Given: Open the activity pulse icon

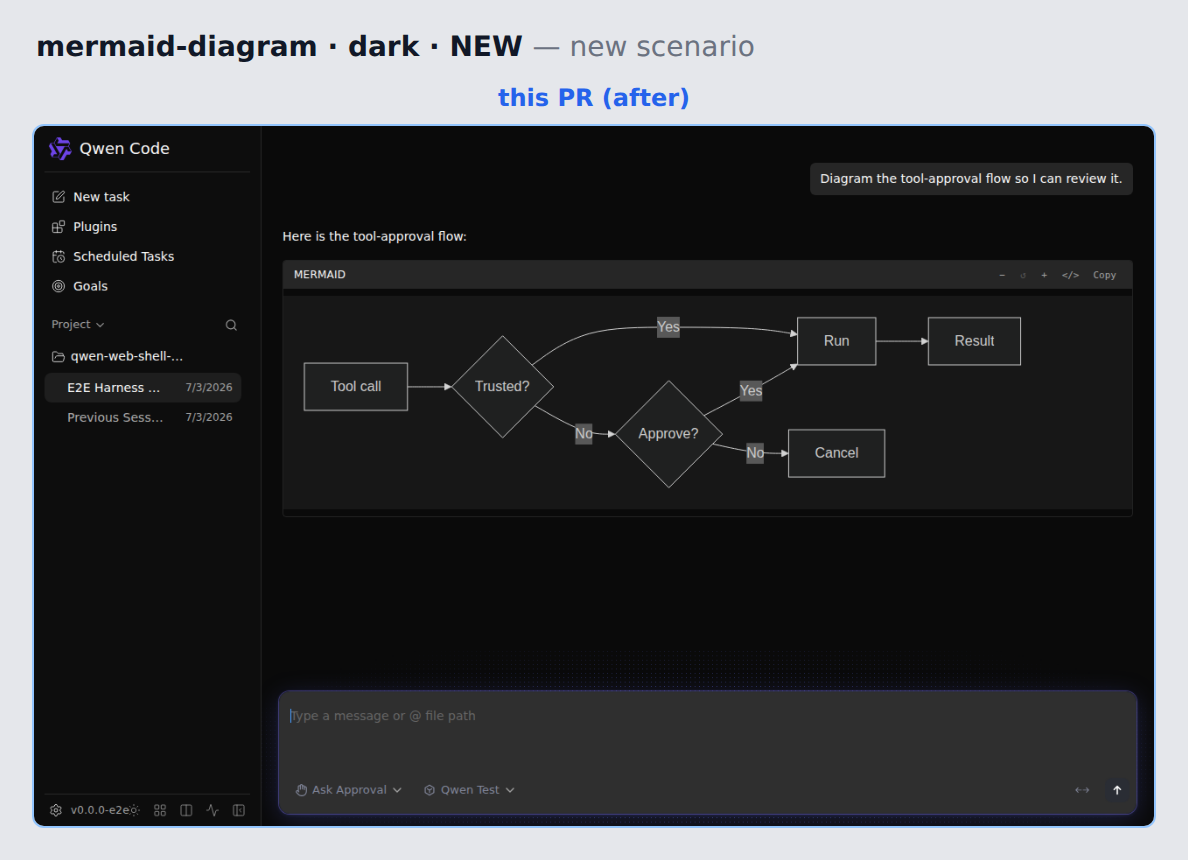Looking at the screenshot, I should [213, 810].
